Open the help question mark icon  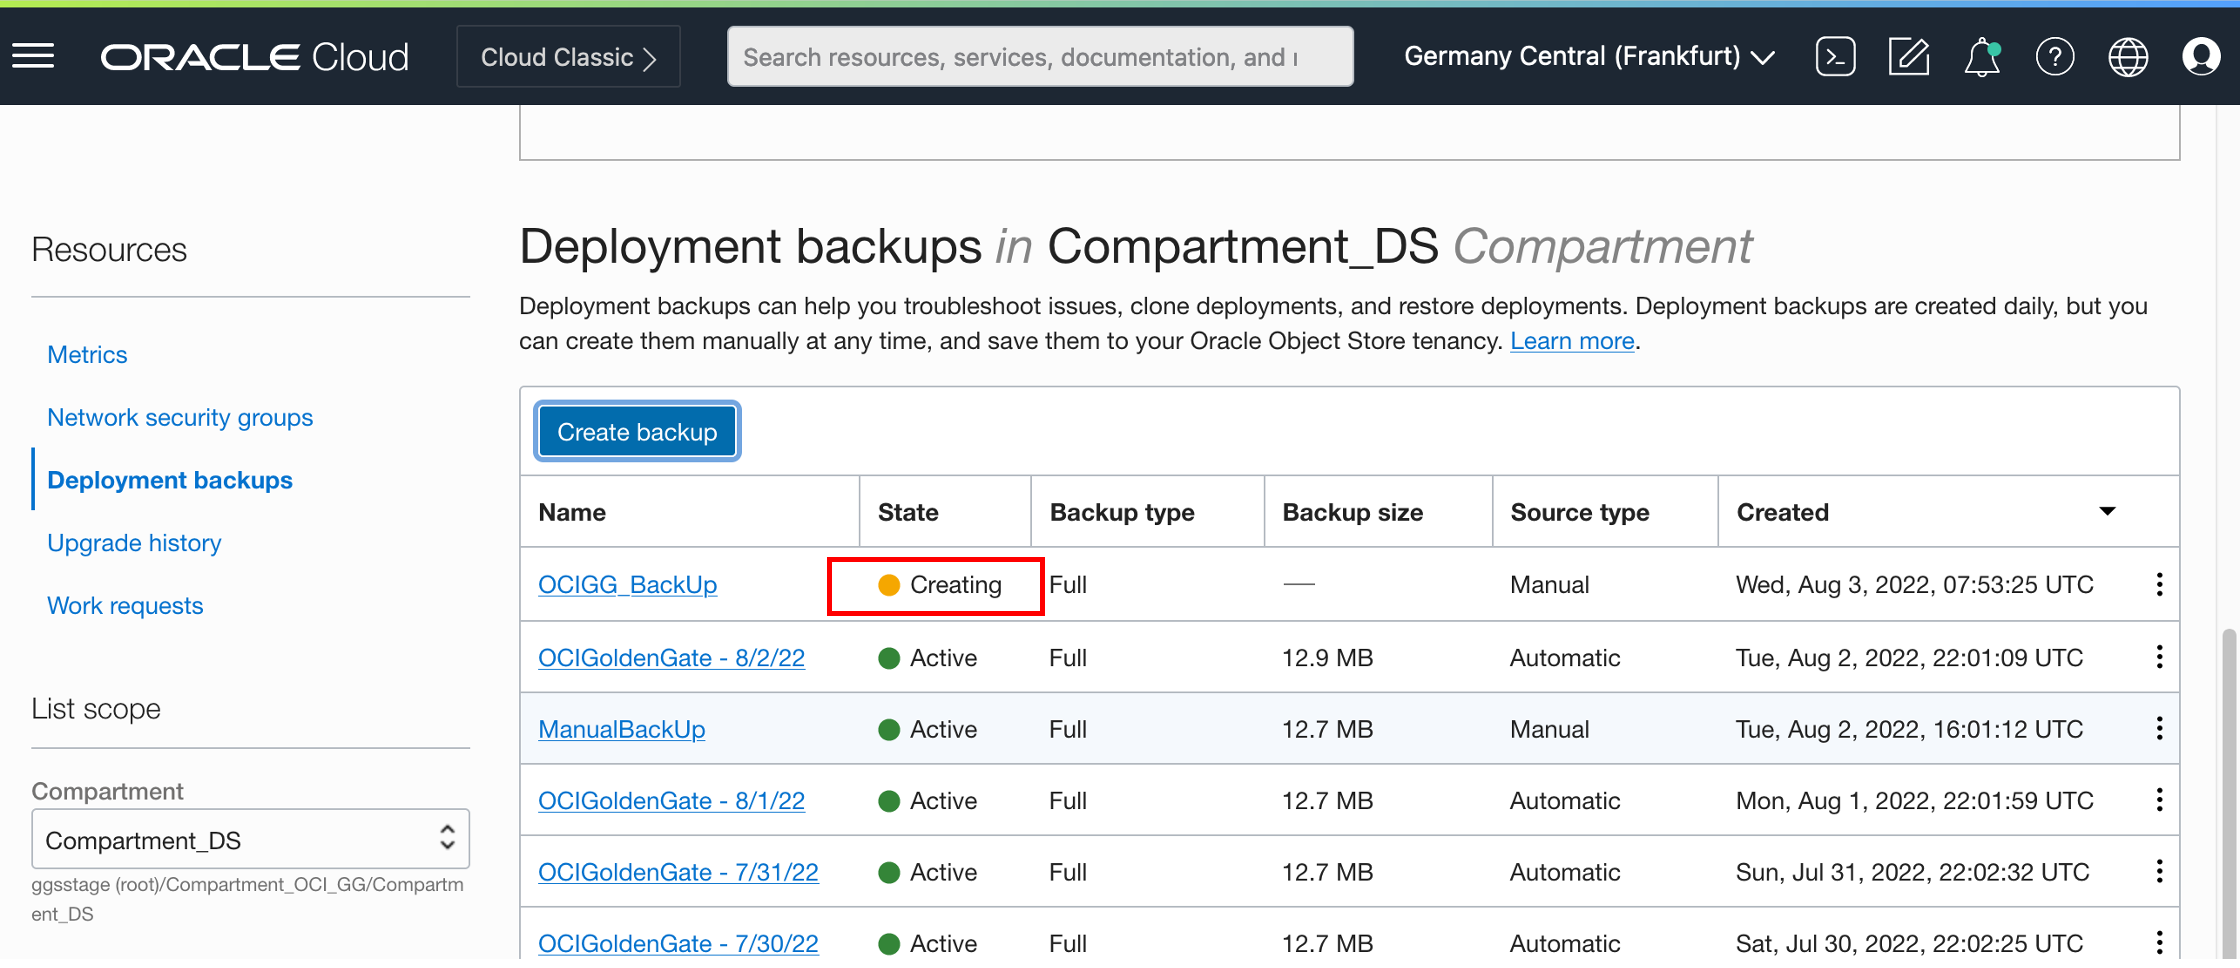click(x=2055, y=56)
